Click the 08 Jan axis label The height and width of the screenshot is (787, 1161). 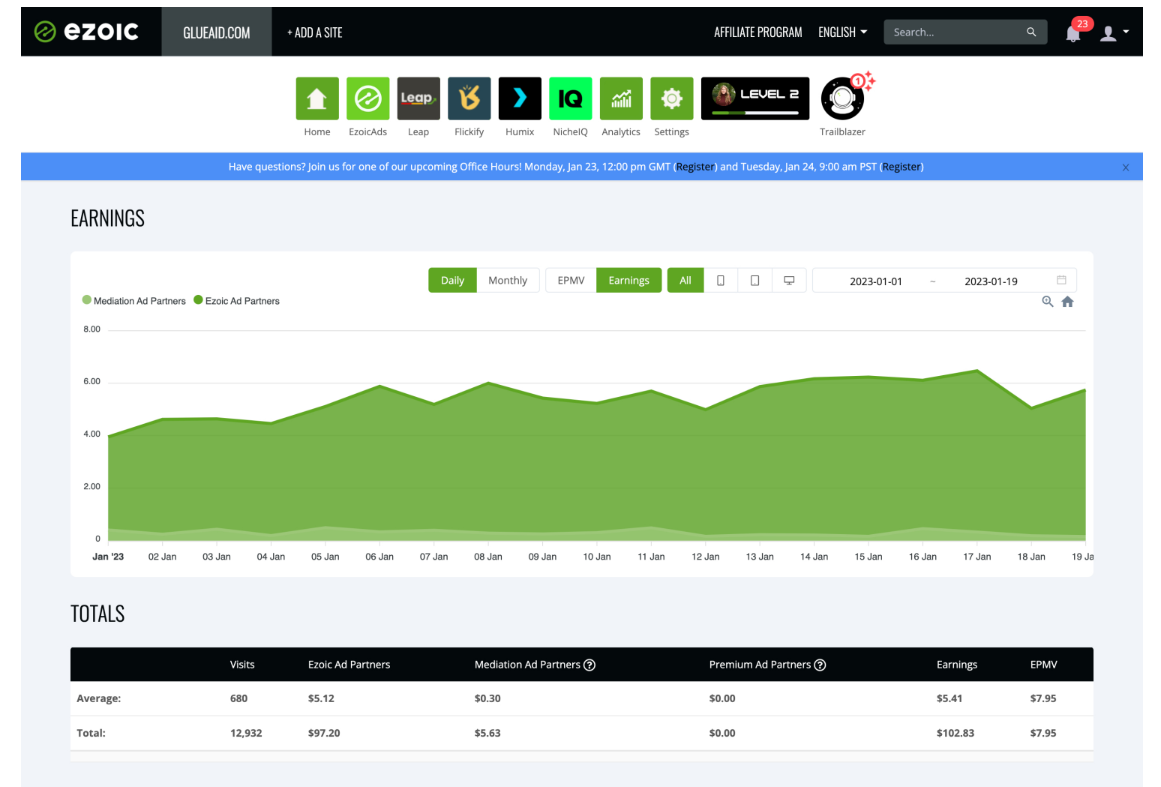[x=488, y=557]
